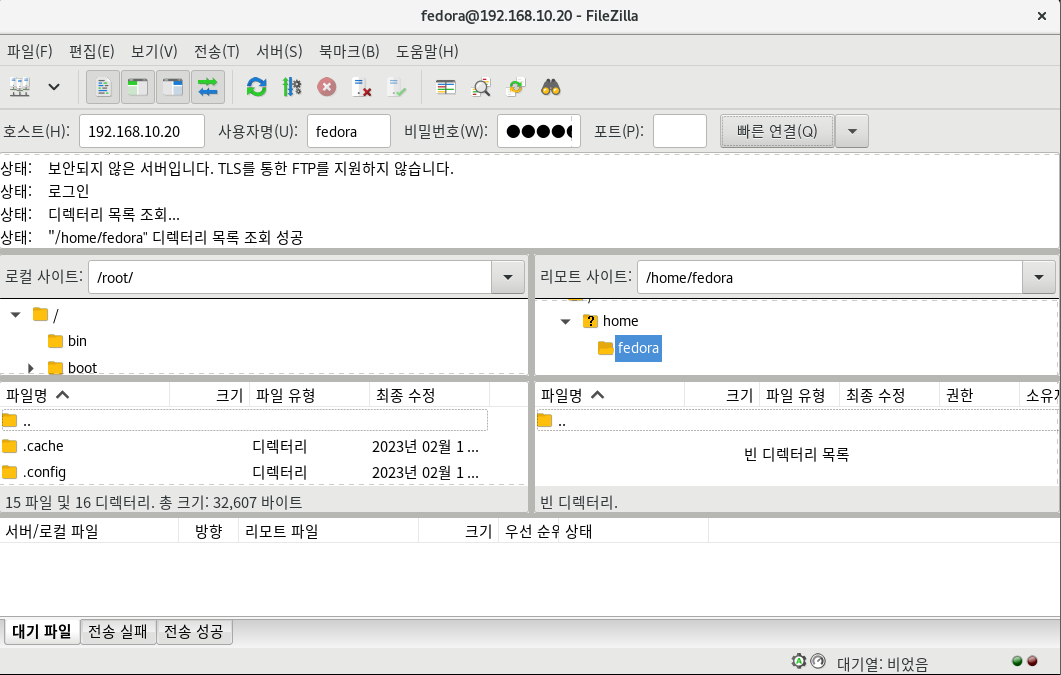Sort remote files by 권한 column
1061x675 pixels.
point(979,395)
